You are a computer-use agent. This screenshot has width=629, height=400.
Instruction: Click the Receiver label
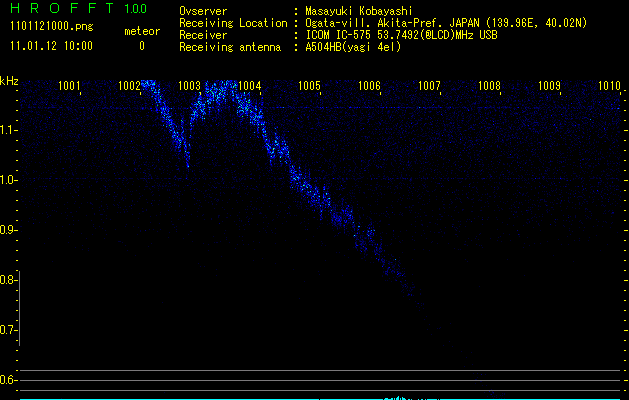tap(203, 35)
